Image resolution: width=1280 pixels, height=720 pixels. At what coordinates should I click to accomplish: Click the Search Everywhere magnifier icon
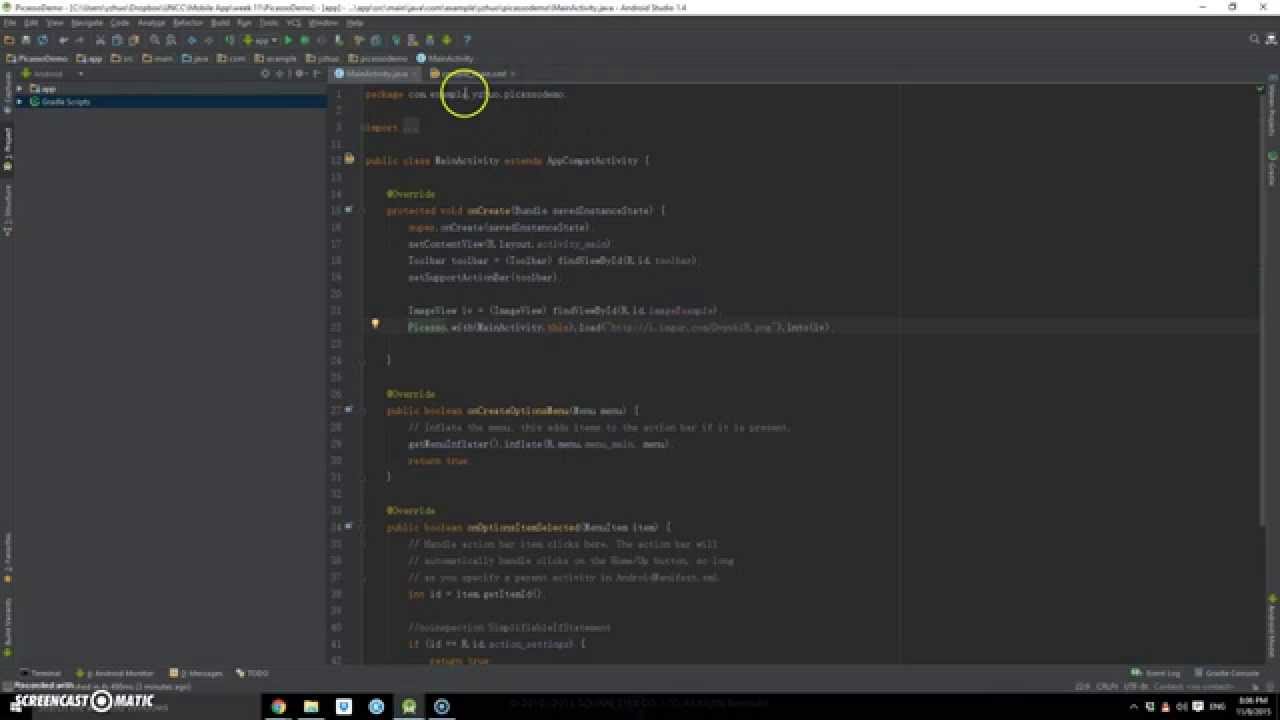click(x=1255, y=40)
